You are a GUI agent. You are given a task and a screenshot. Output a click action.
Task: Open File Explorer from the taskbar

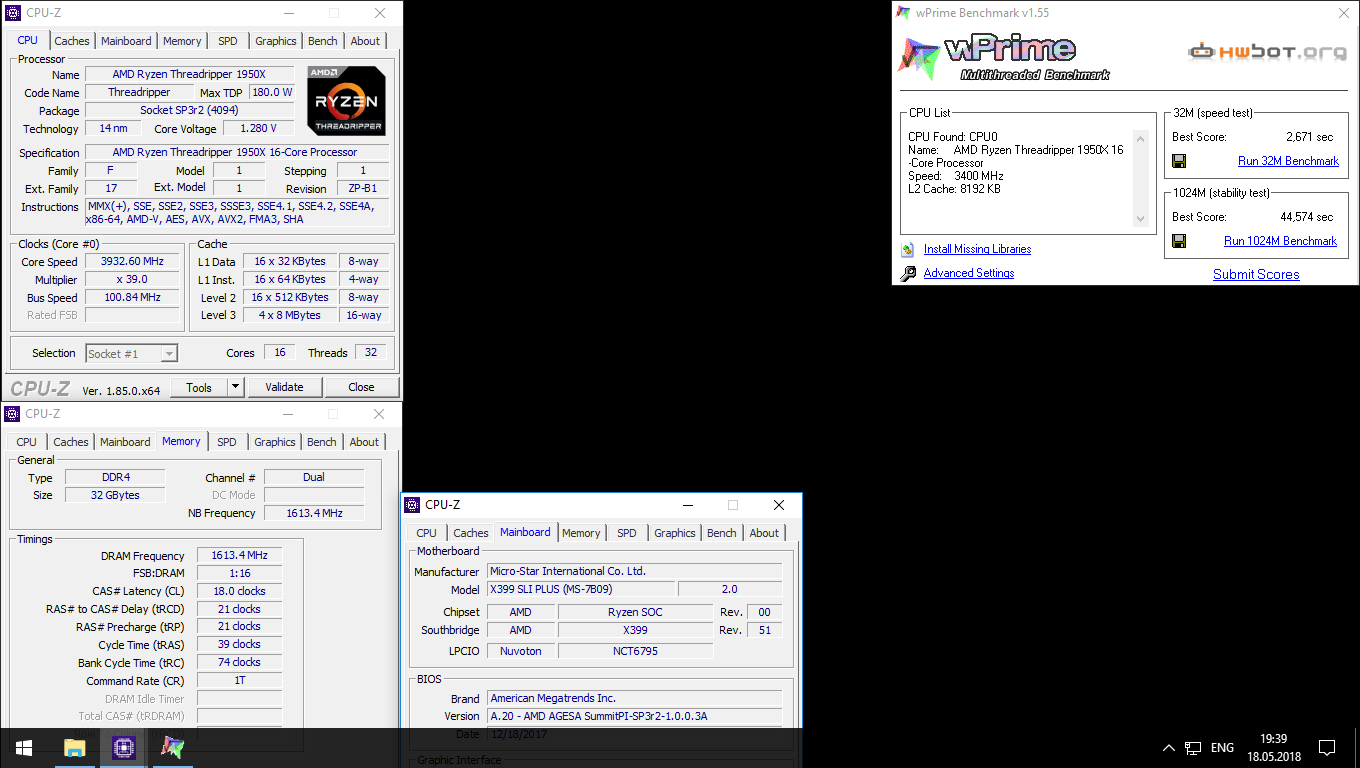pyautogui.click(x=74, y=747)
